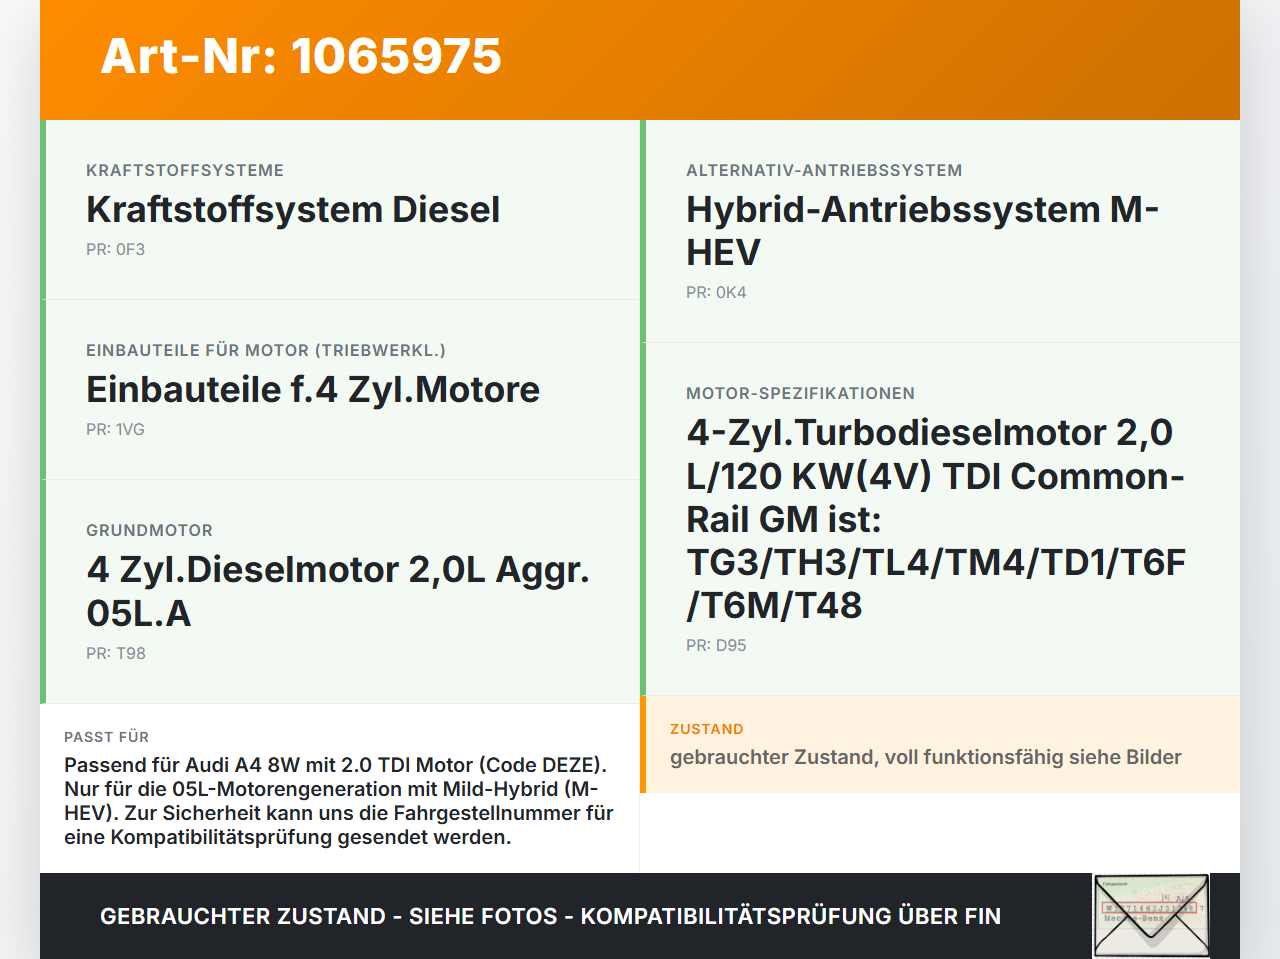1280x959 pixels.
Task: Select the Hybrid-Antriebssystem M-HEV title
Action: [922, 231]
